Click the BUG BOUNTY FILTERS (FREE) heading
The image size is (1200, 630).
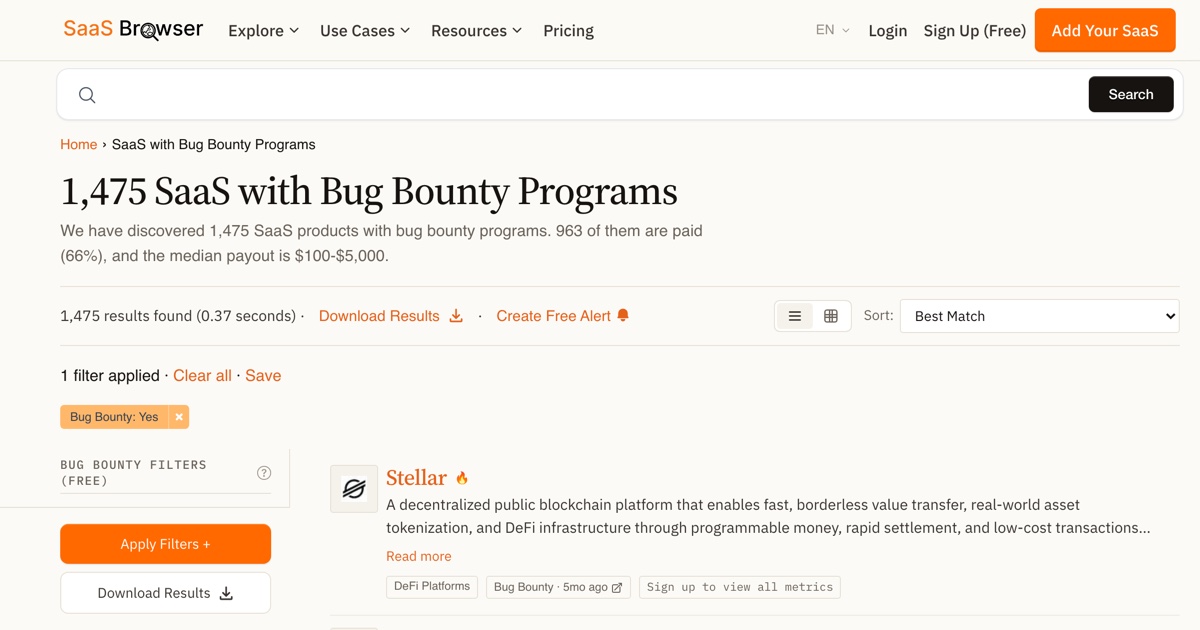coord(133,473)
